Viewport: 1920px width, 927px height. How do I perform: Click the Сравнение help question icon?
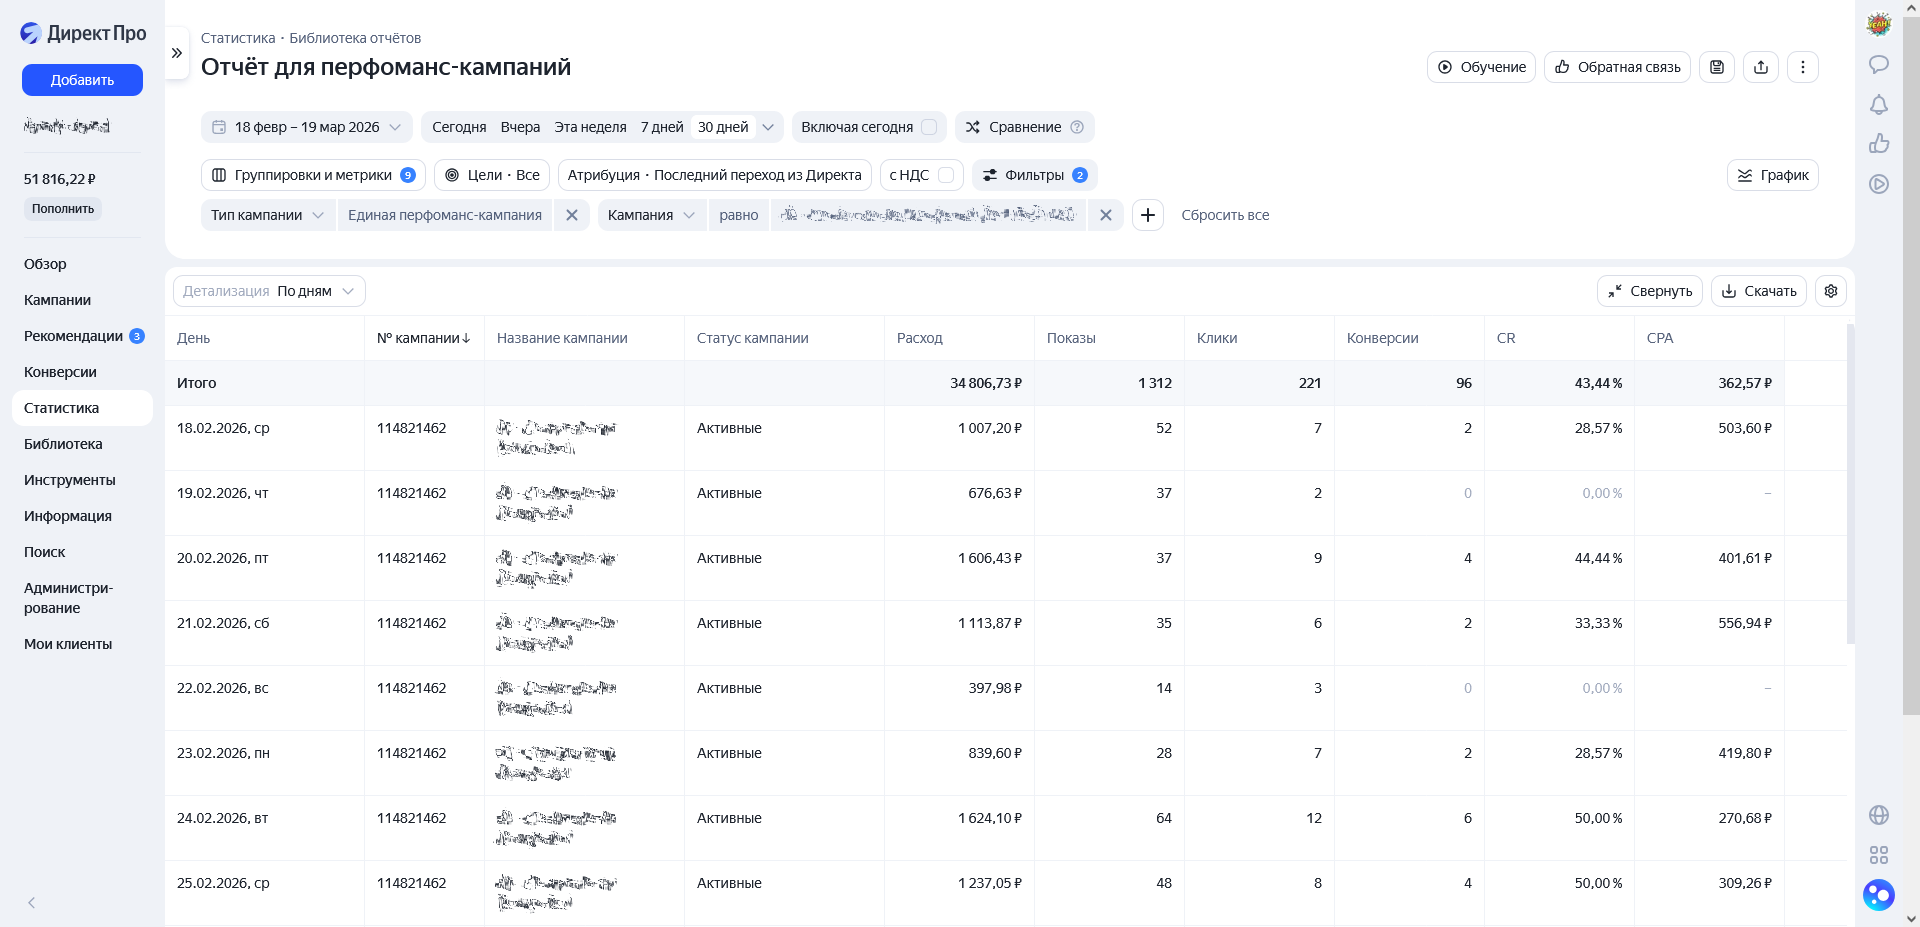click(x=1077, y=127)
